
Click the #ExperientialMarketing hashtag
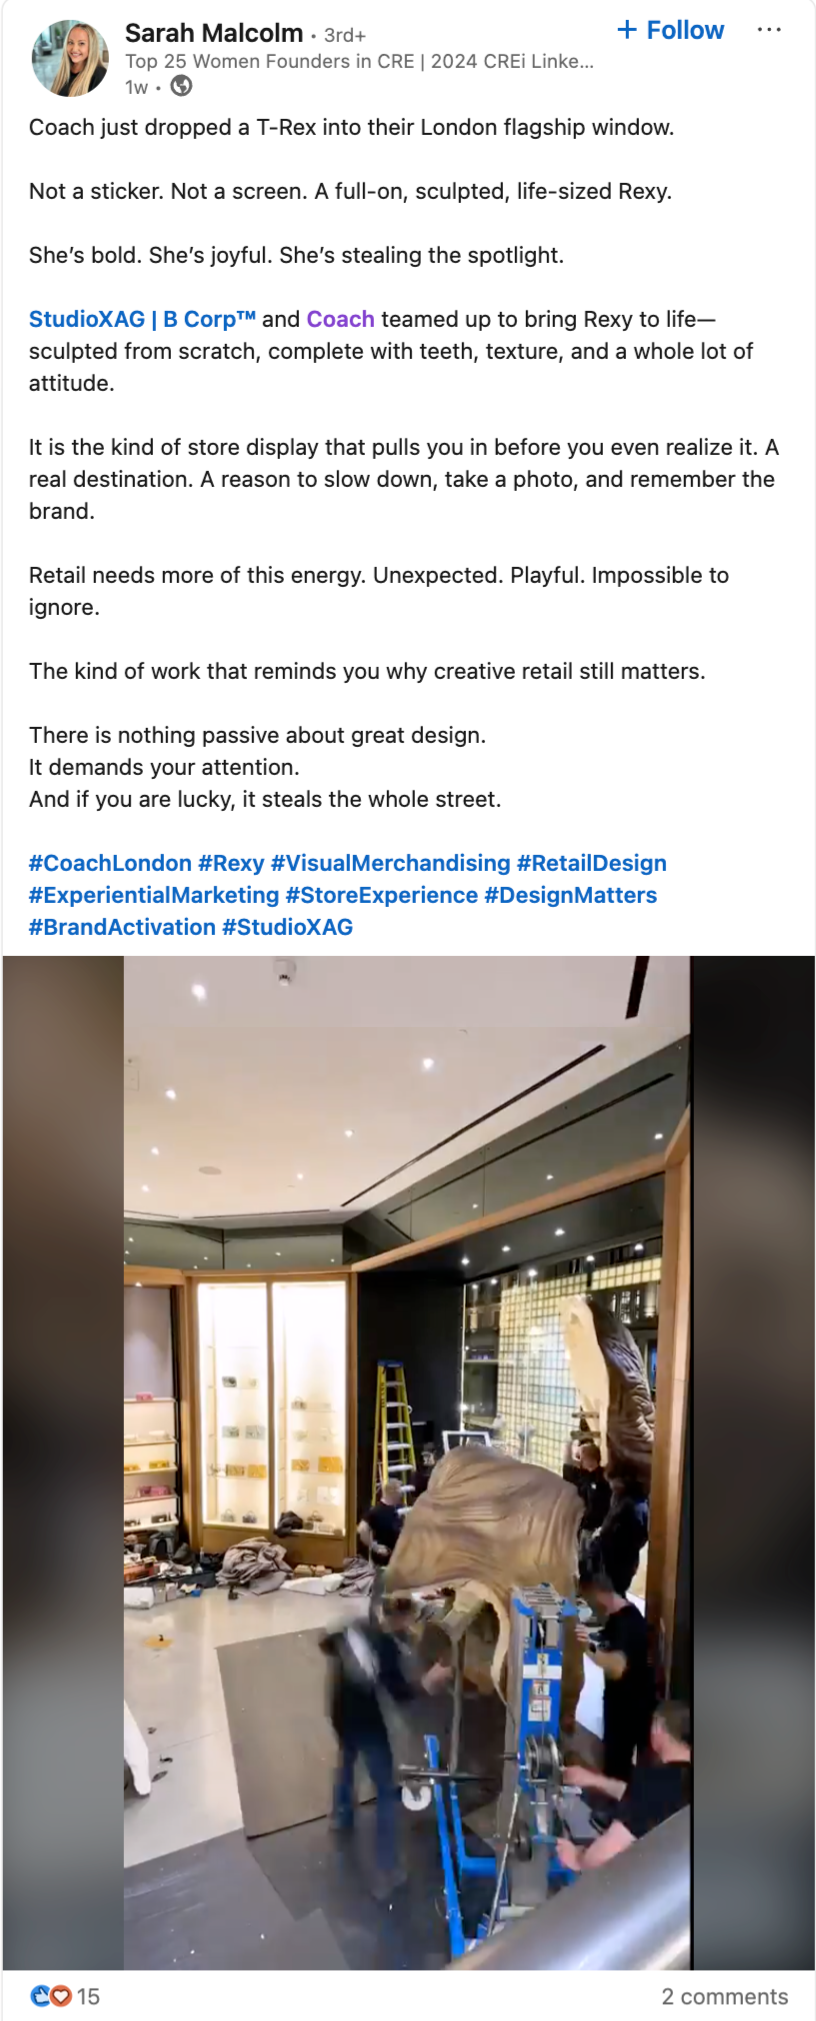pyautogui.click(x=154, y=895)
